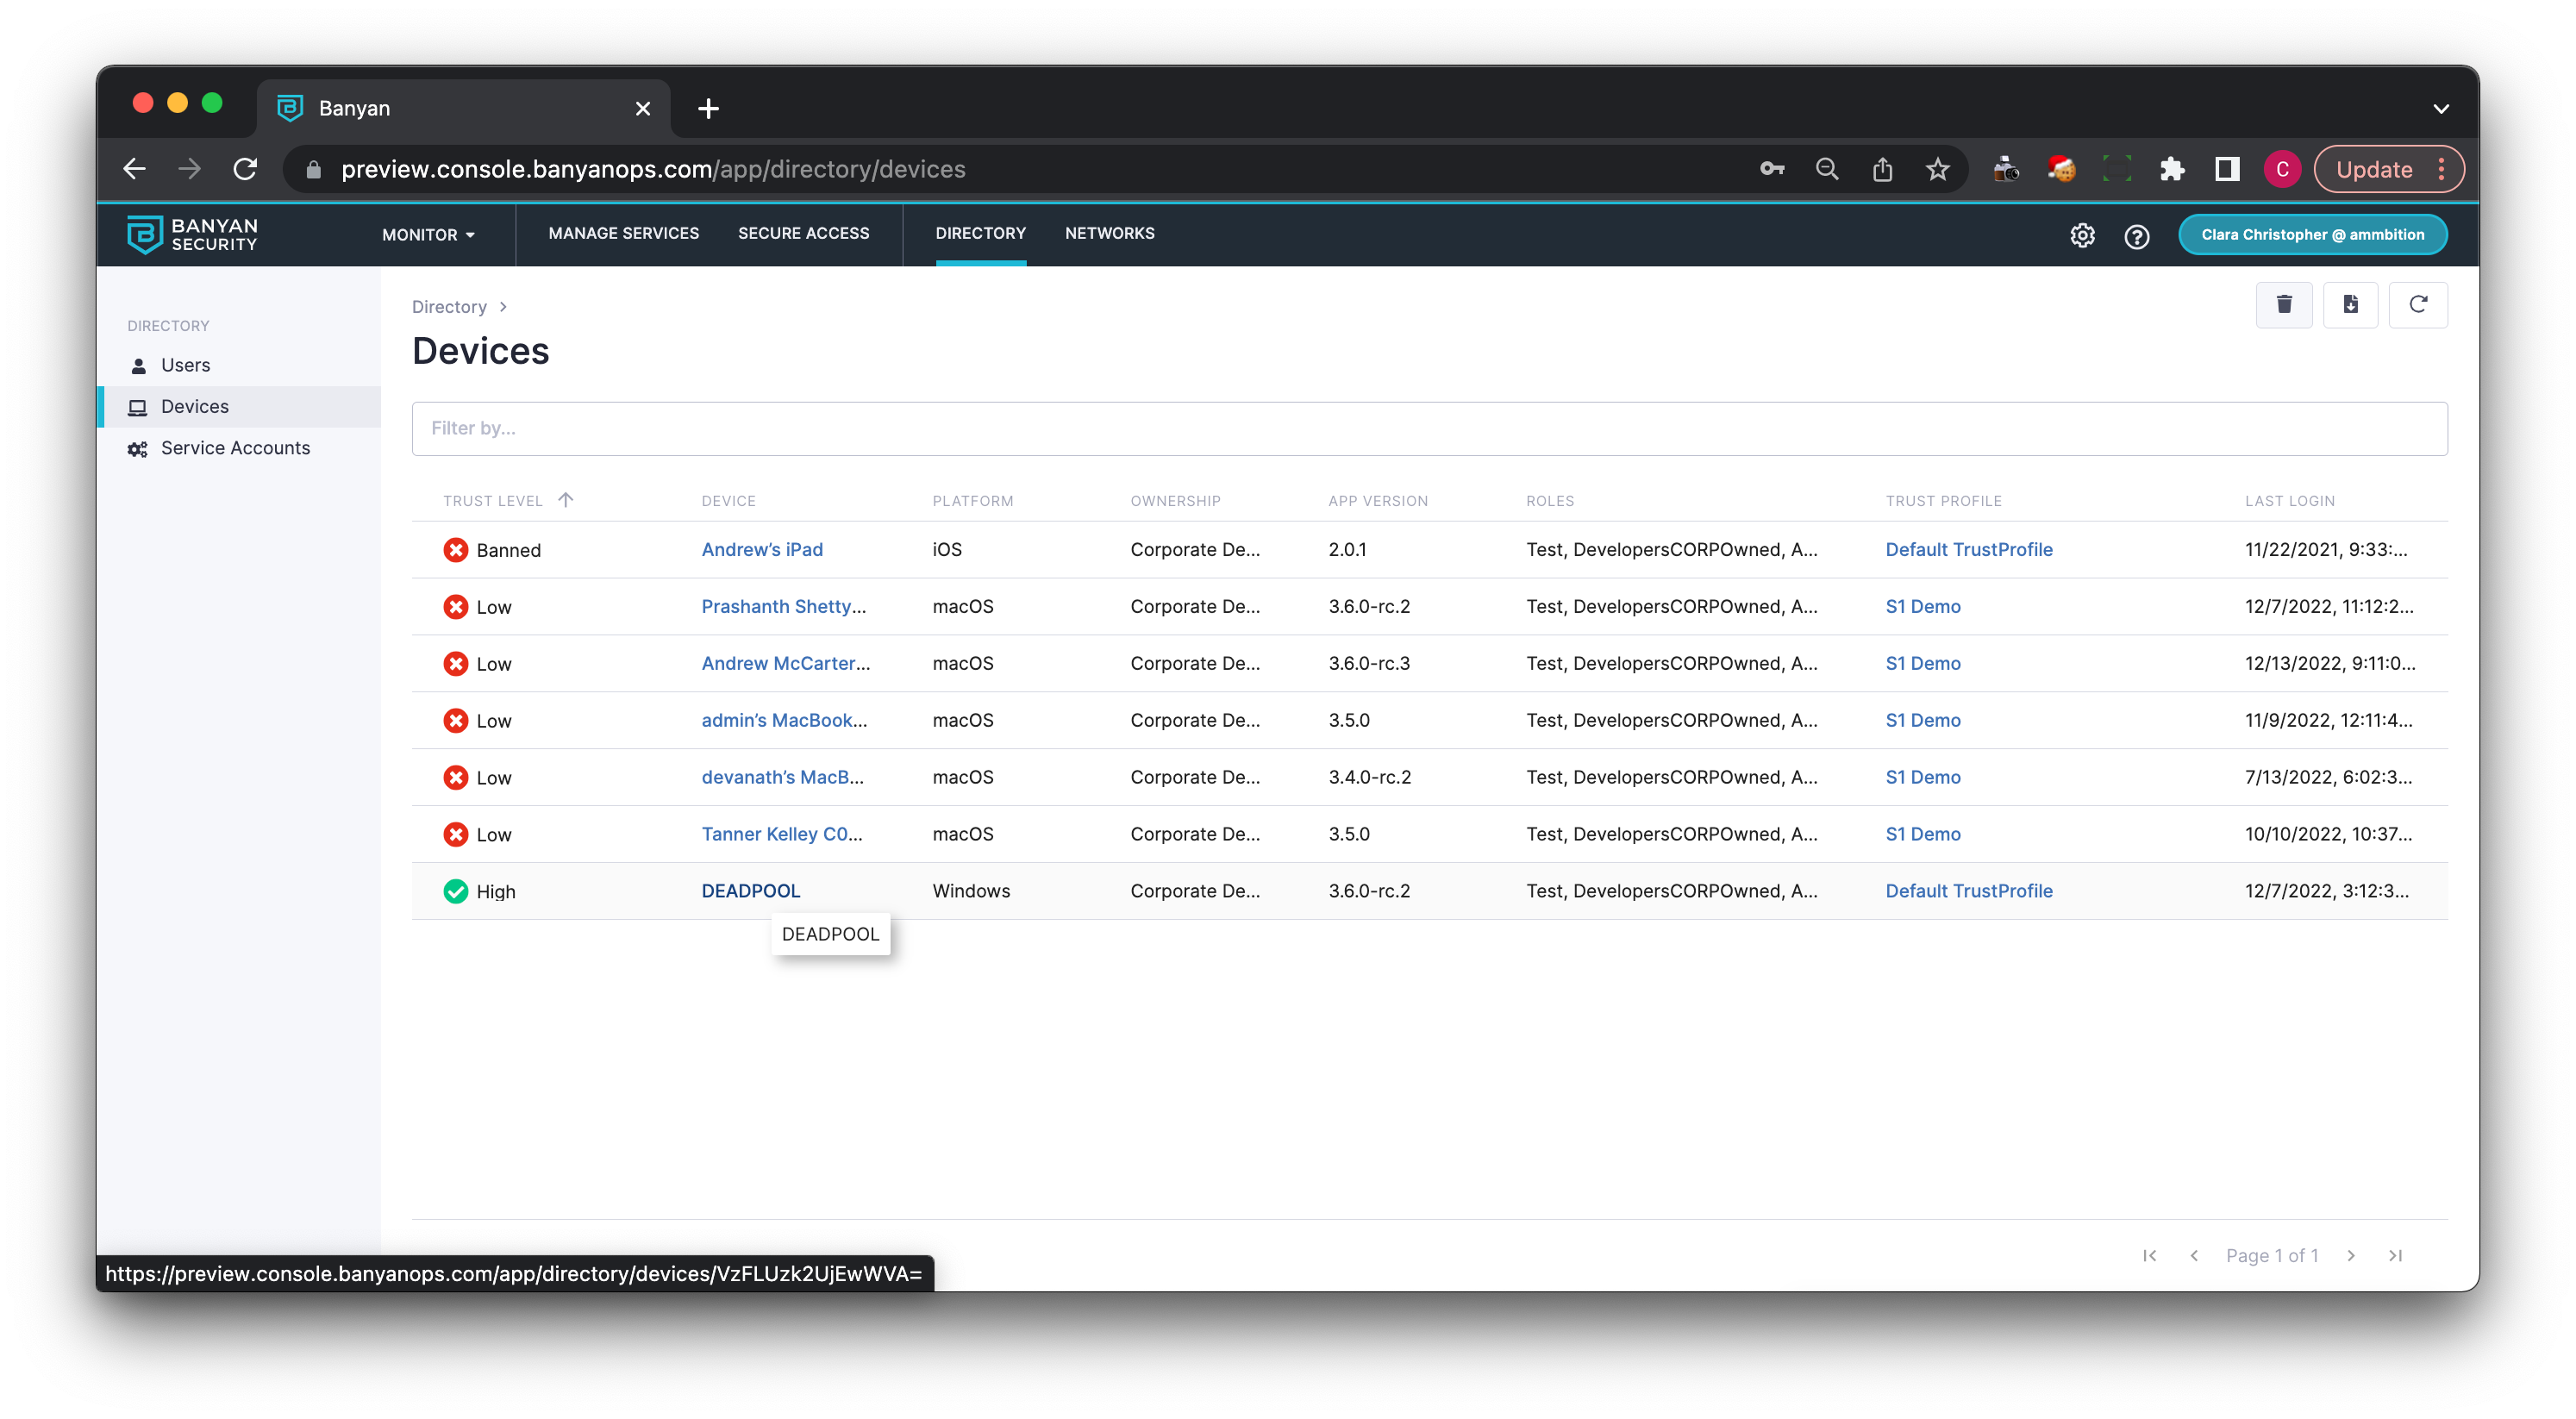The image size is (2576, 1419).
Task: Expand the Monitor dropdown menu
Action: (x=428, y=235)
